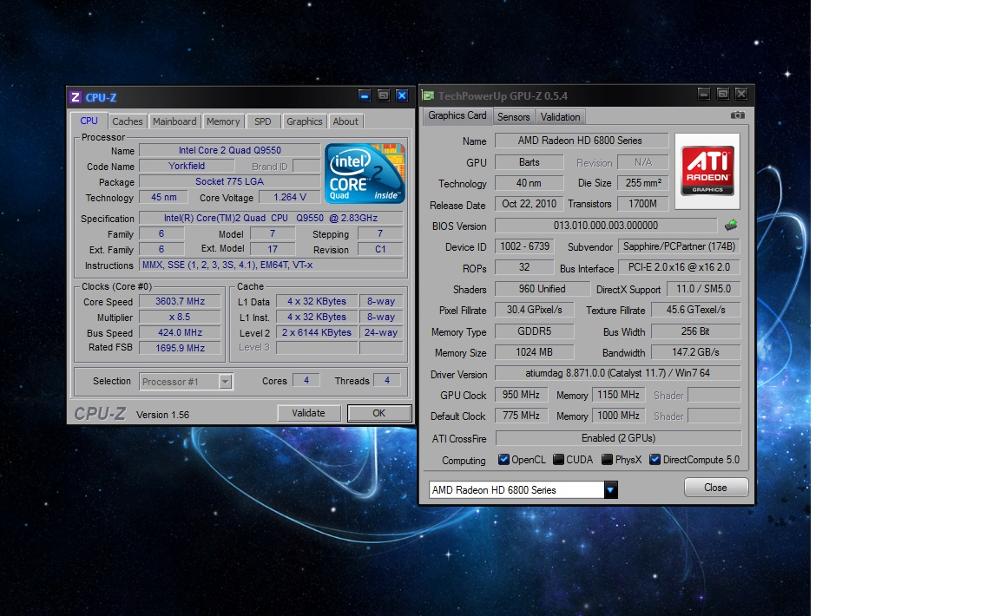
Task: Click the Validate button in CPU-Z
Action: [x=309, y=413]
